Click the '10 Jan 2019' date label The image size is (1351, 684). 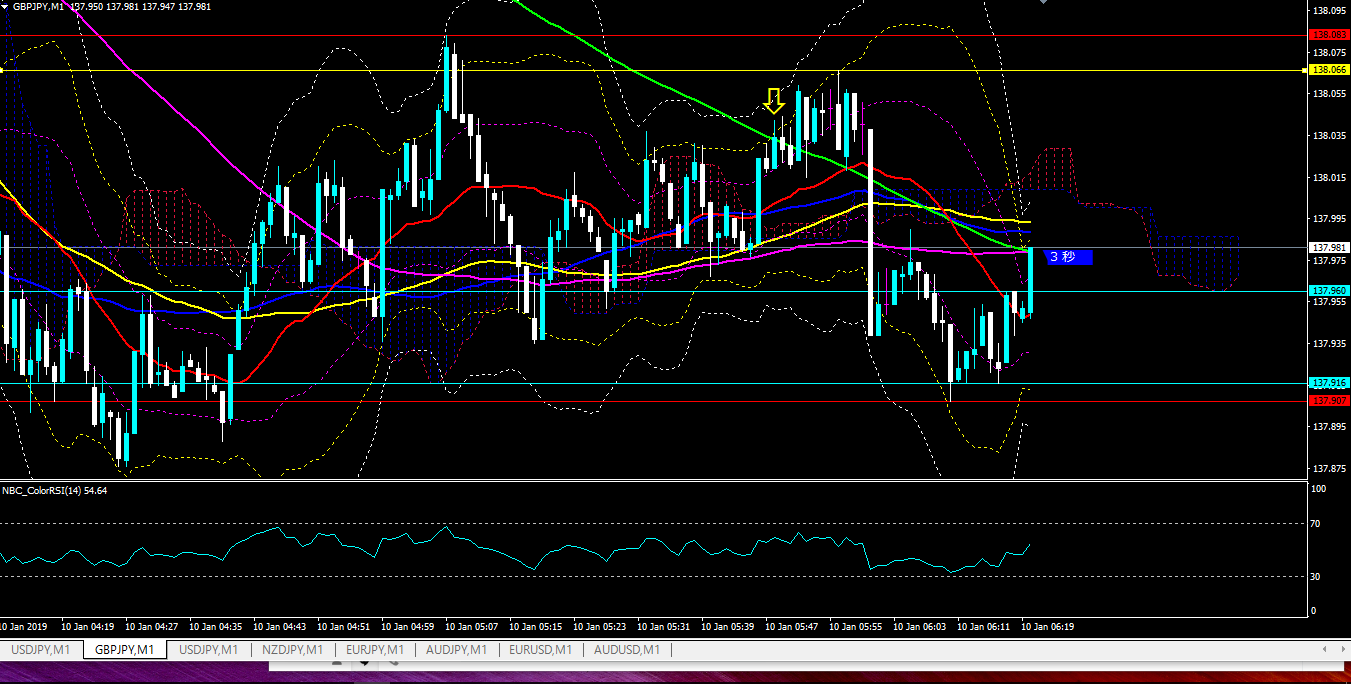pyautogui.click(x=23, y=627)
